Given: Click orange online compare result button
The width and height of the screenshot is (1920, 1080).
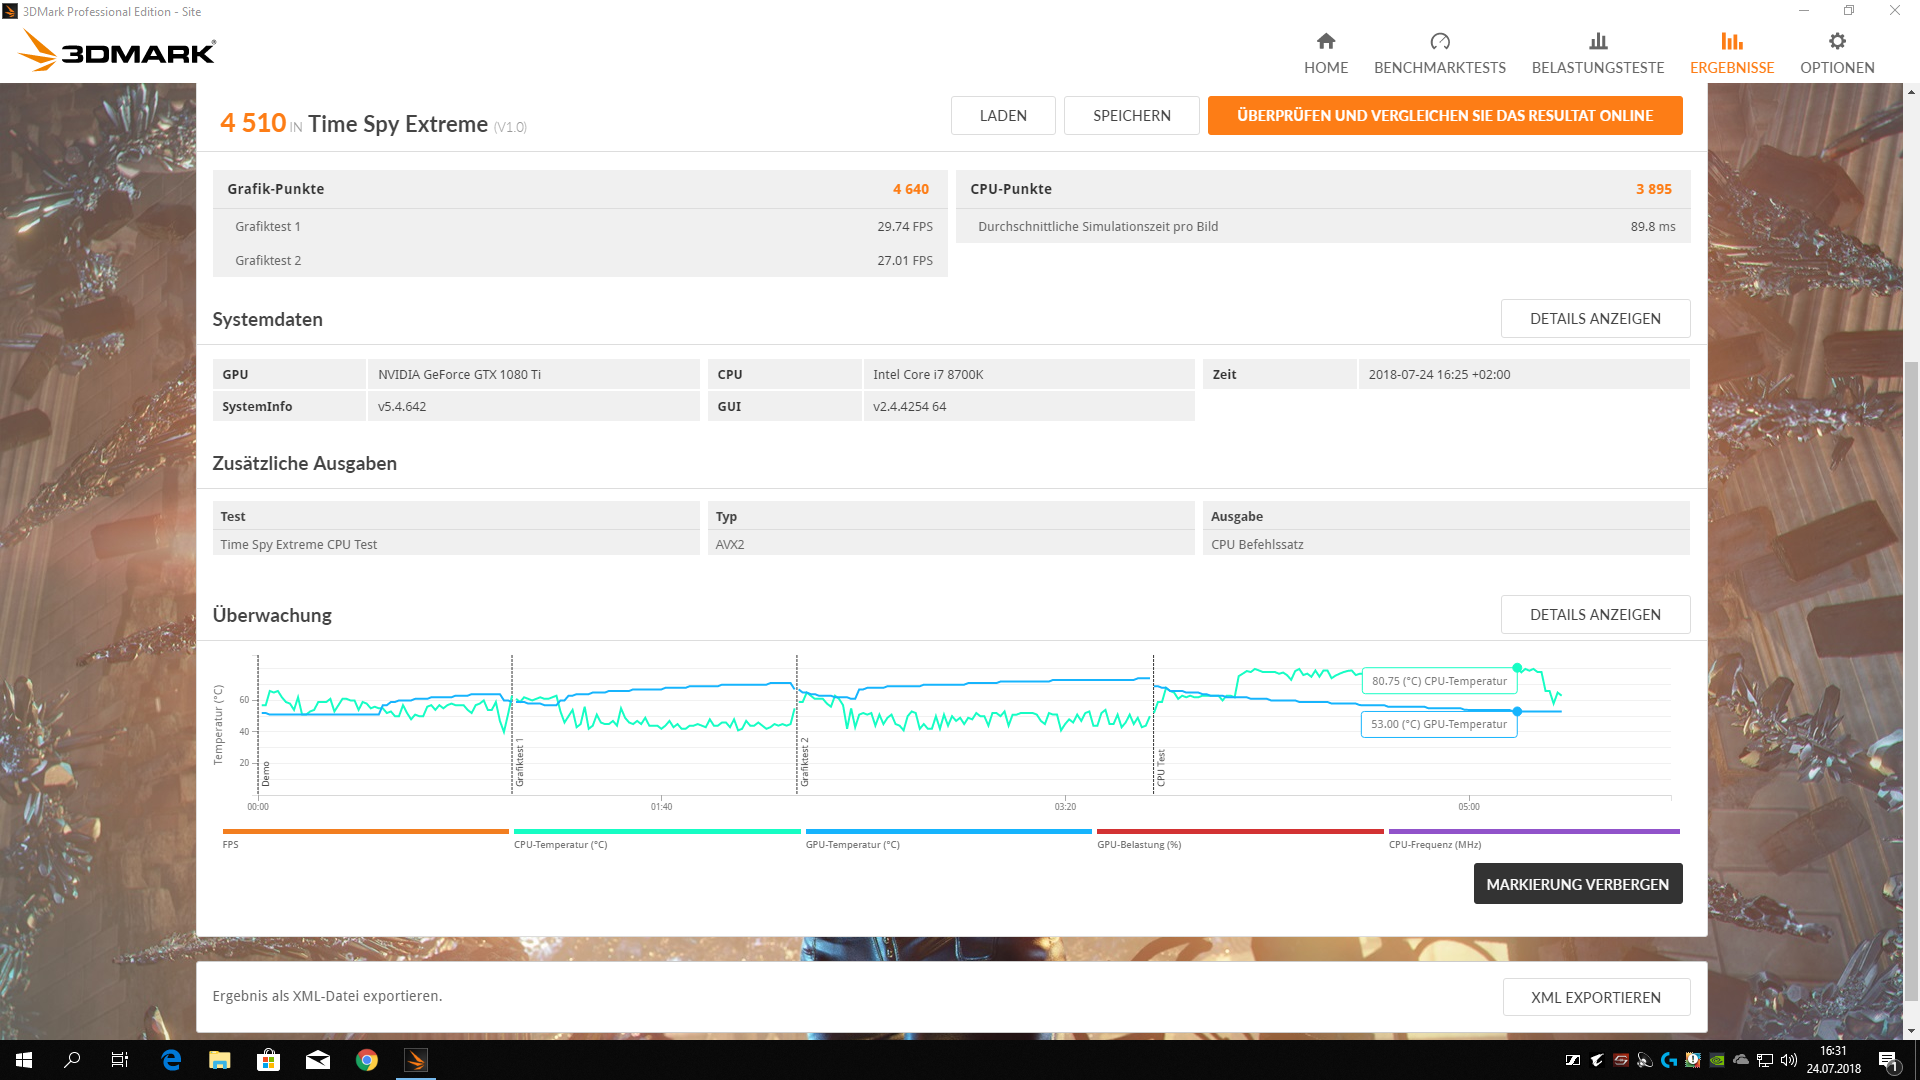Looking at the screenshot, I should [1444, 116].
